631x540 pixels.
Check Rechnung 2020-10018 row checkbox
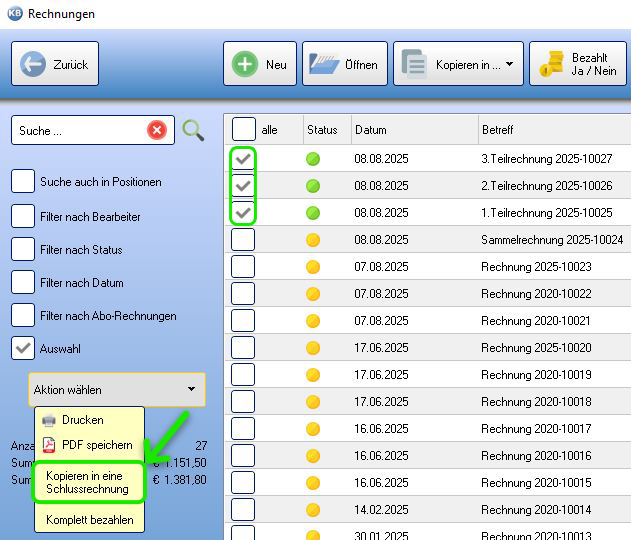[x=243, y=401]
